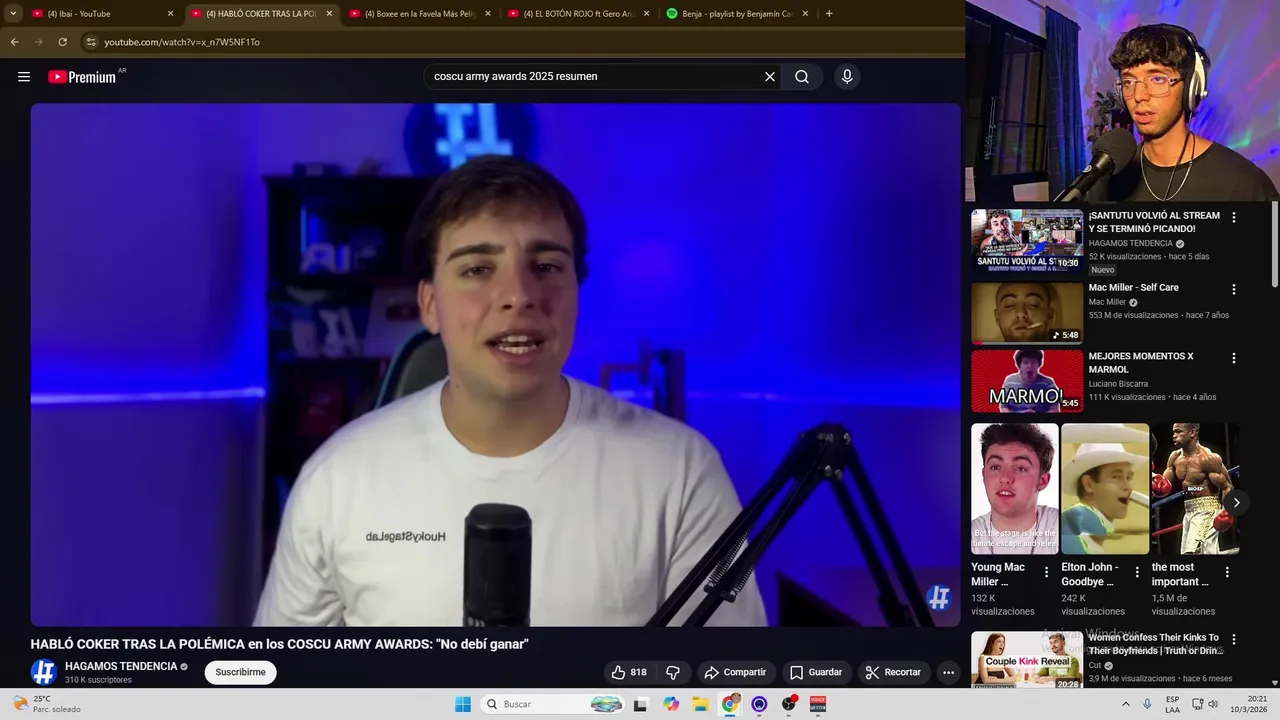The width and height of the screenshot is (1280, 720).
Task: Save the video with Guardar
Action: 816,672
